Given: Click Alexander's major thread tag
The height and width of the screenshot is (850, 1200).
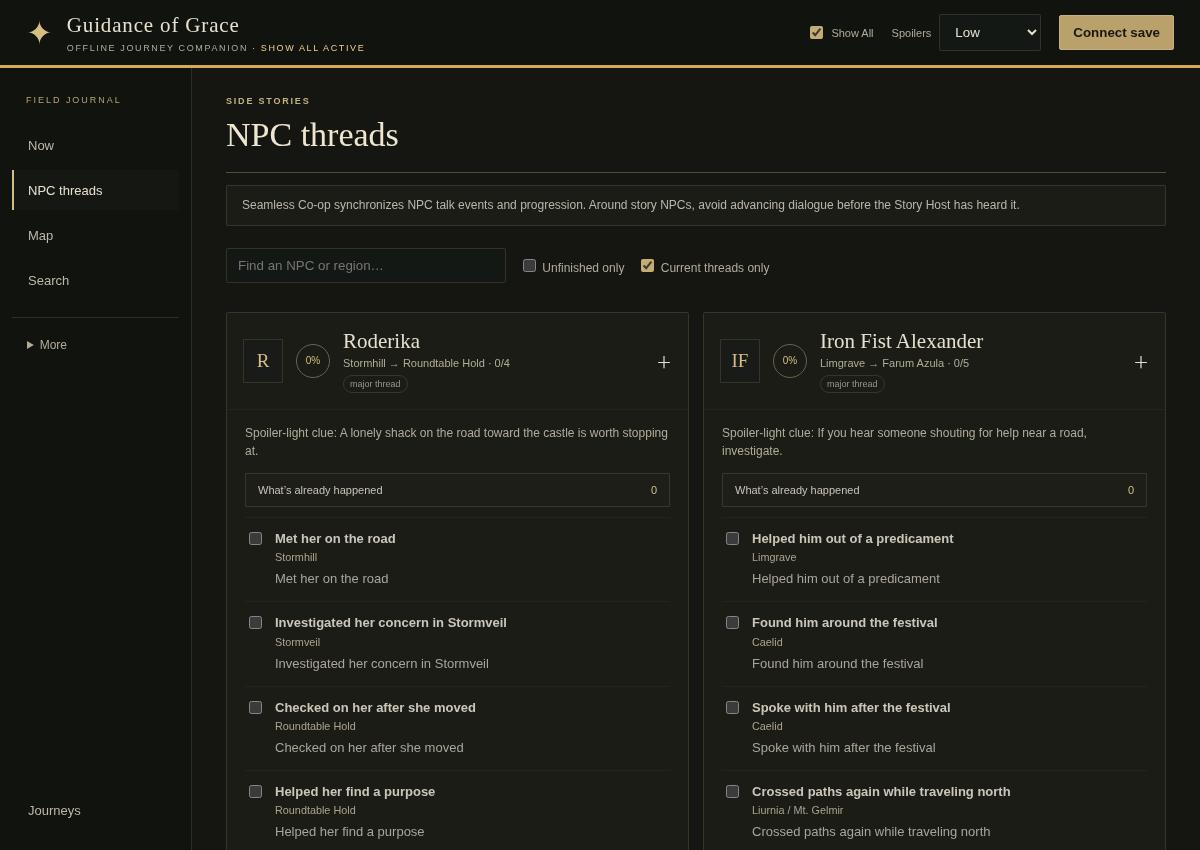Looking at the screenshot, I should (x=852, y=384).
